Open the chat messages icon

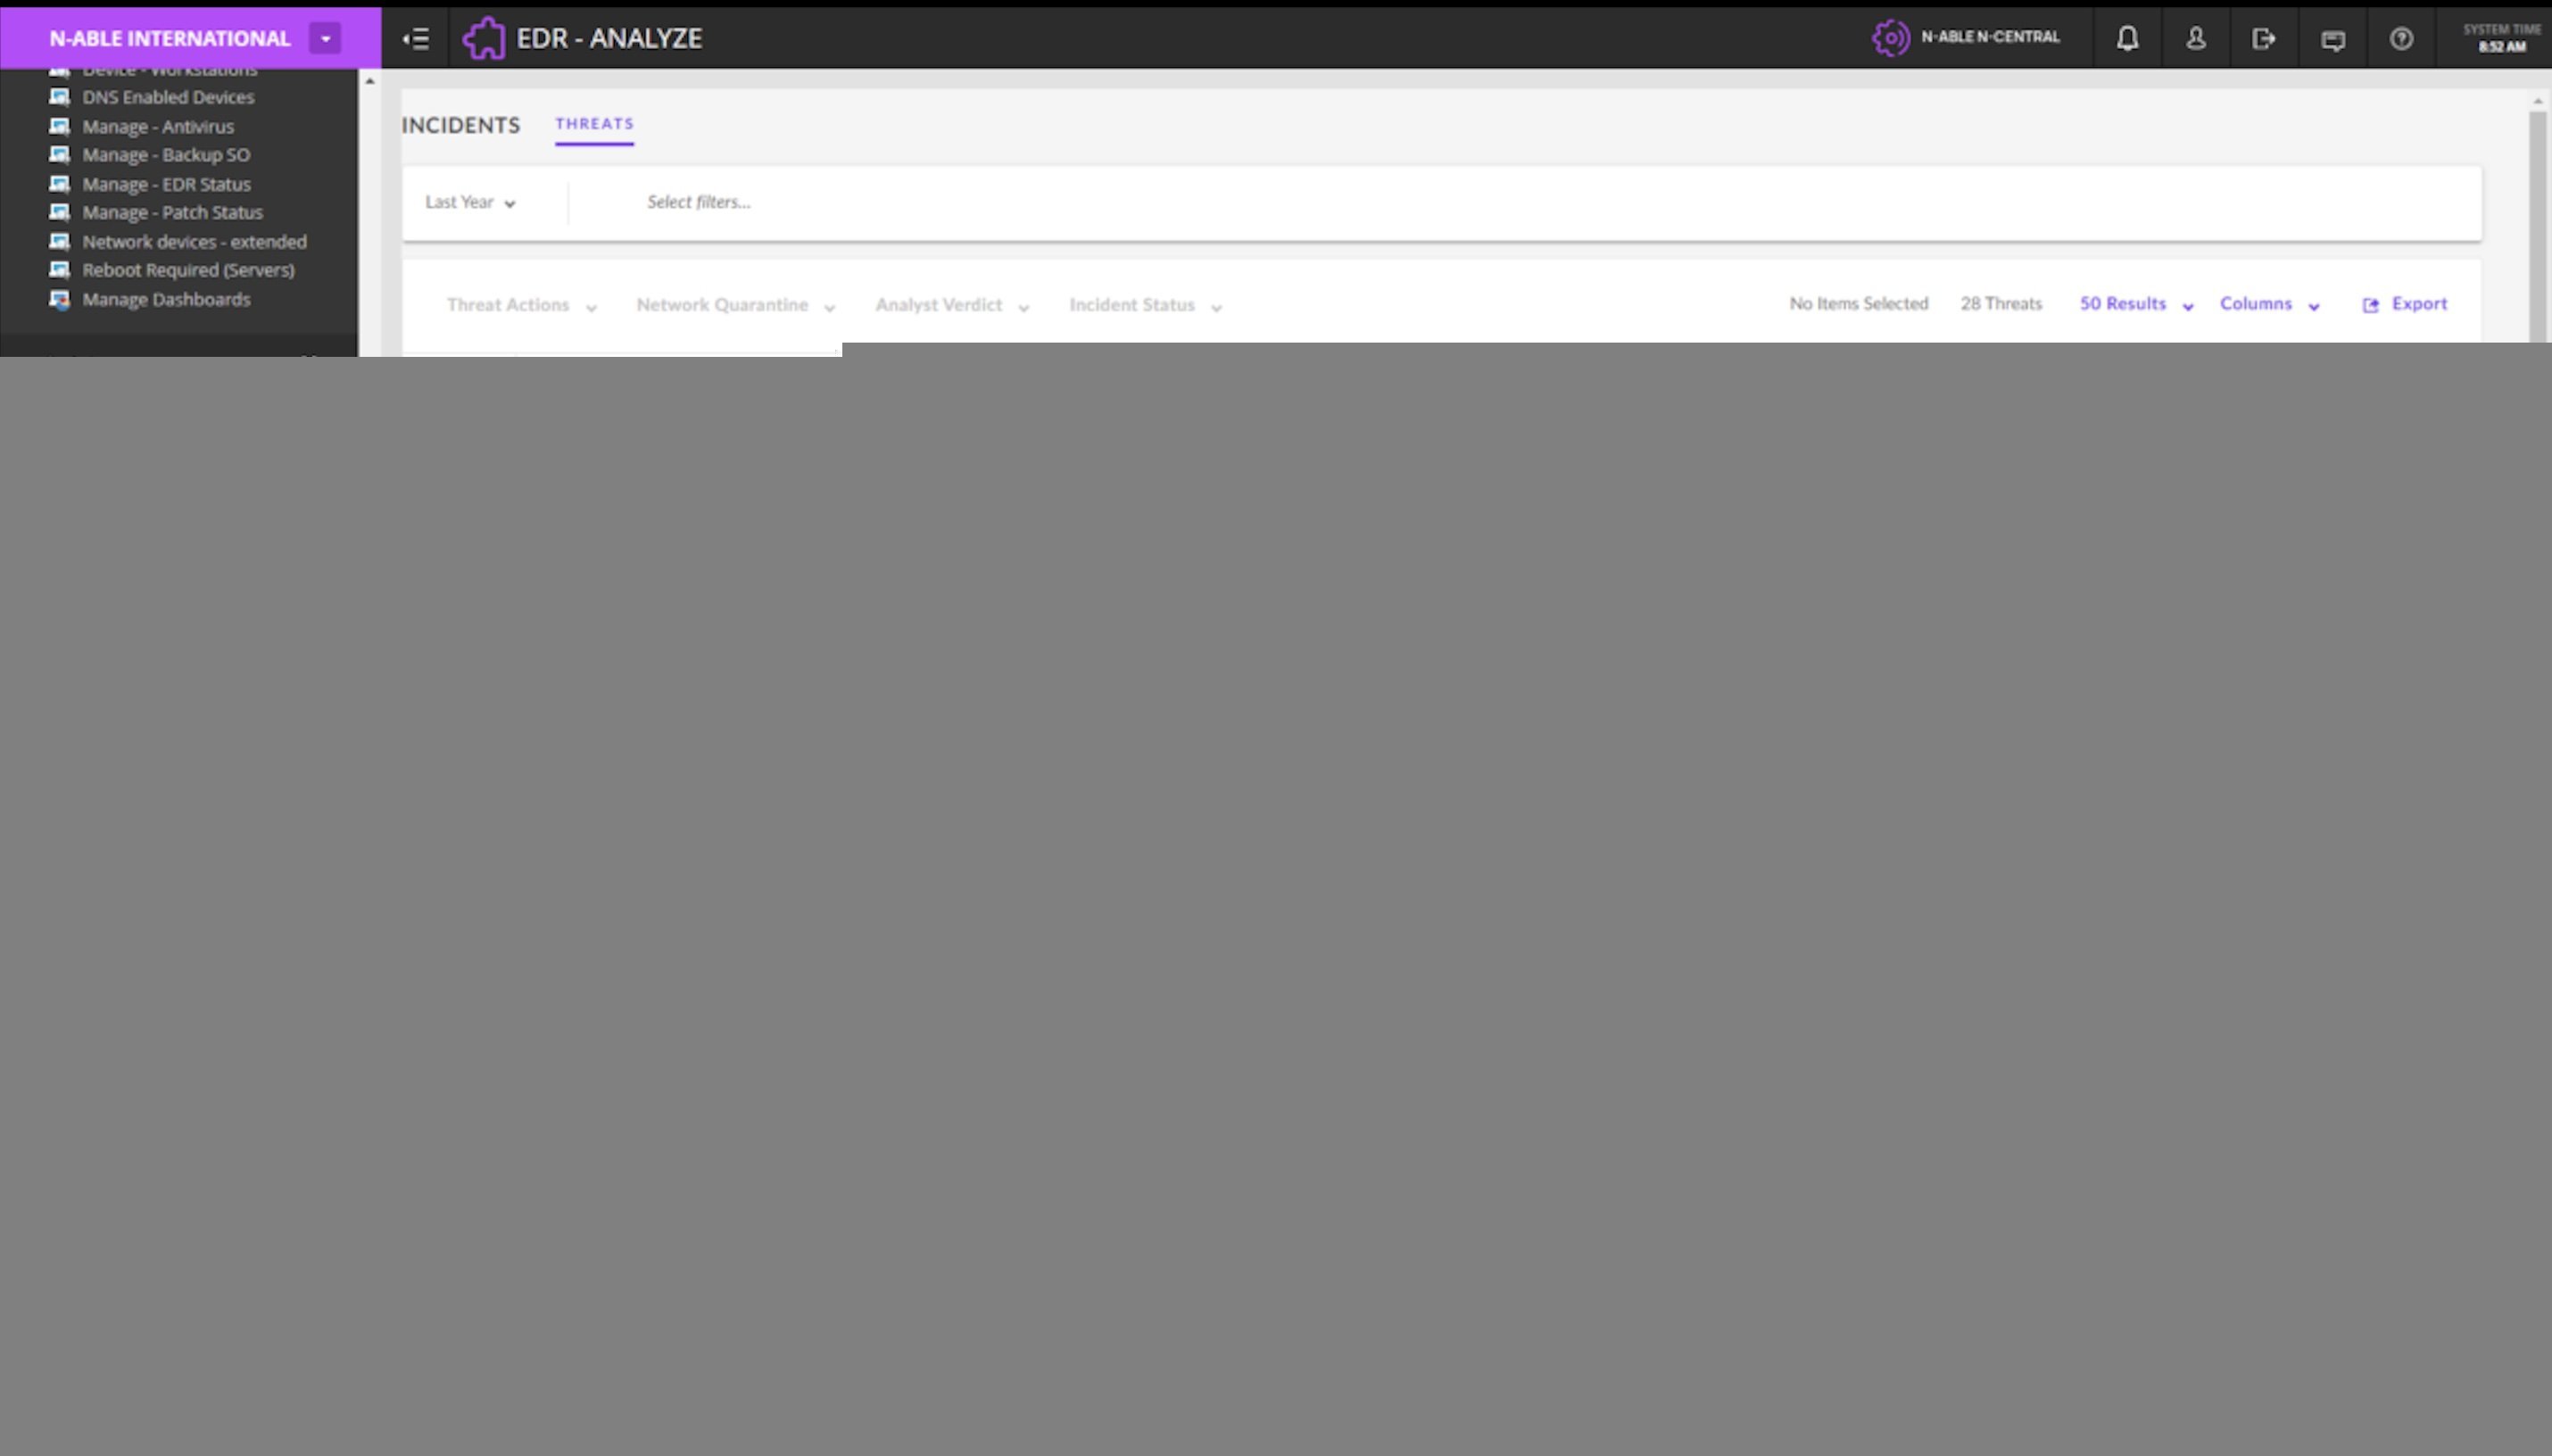pos(2332,40)
